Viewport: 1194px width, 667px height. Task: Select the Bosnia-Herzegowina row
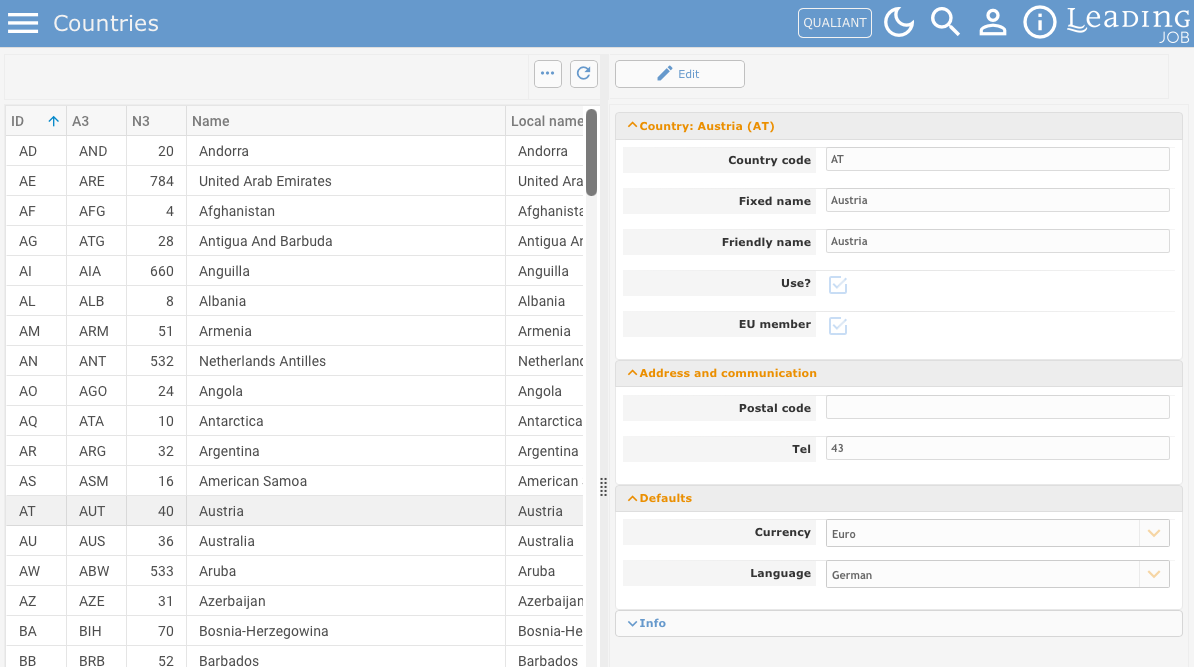(295, 631)
